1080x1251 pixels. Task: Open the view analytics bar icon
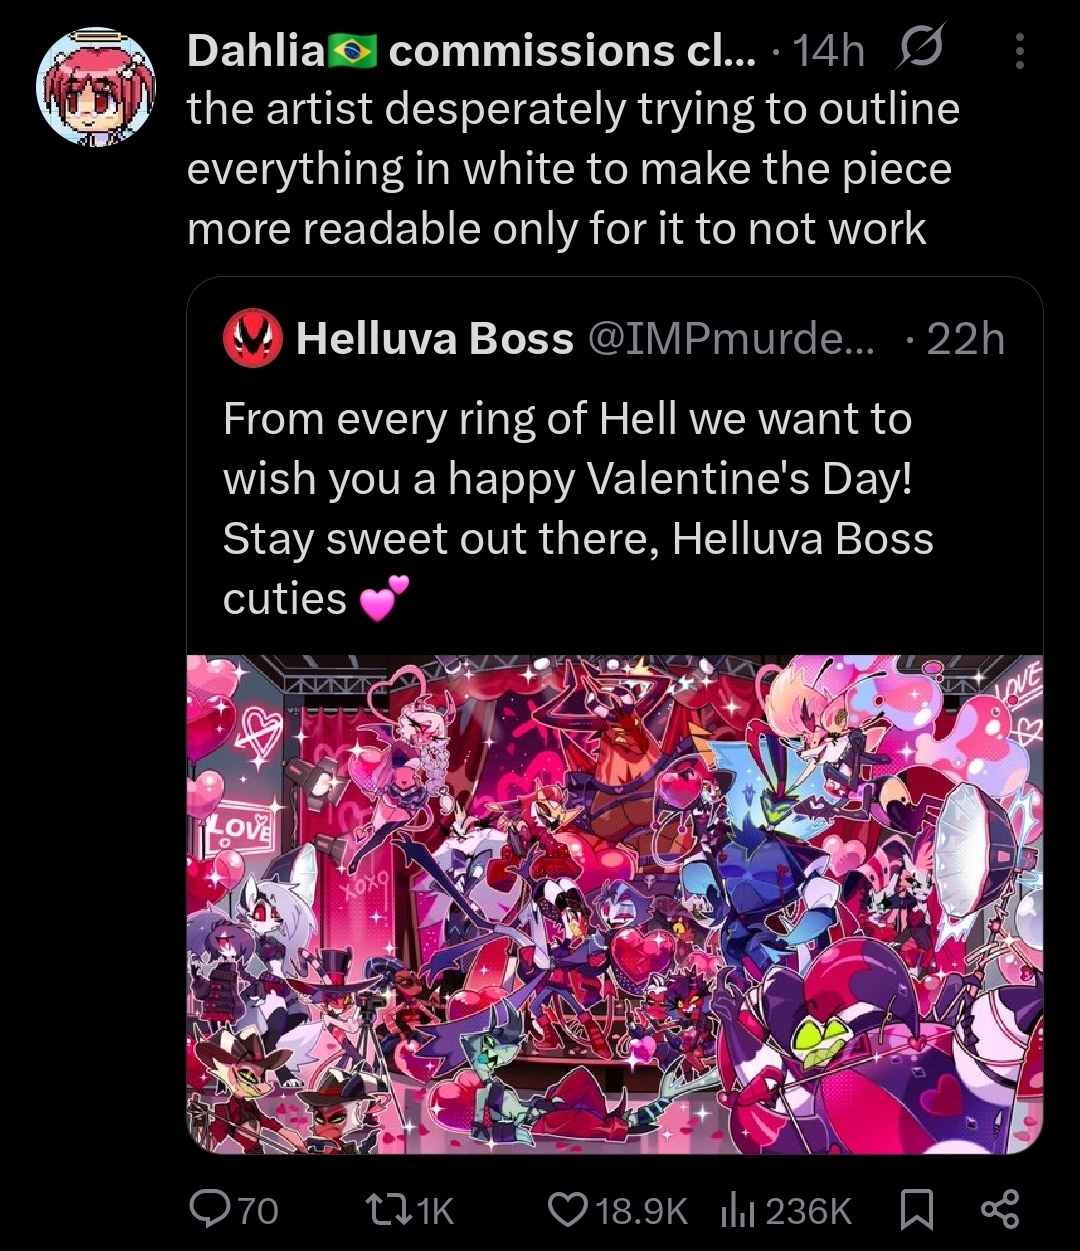click(735, 1210)
